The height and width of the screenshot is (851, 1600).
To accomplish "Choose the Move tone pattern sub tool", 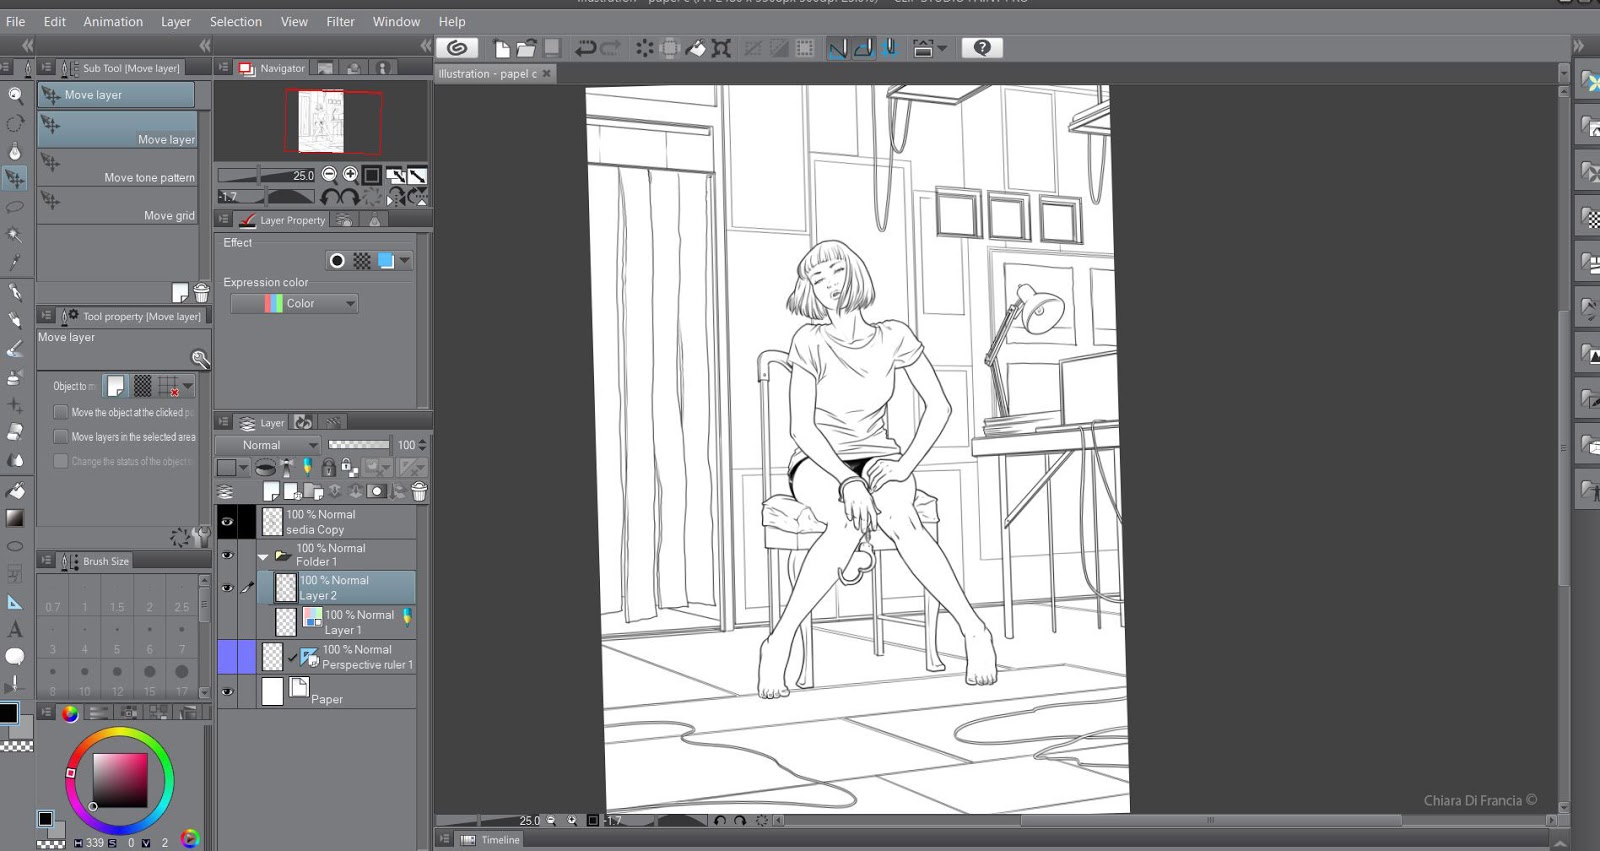I will click(118, 167).
